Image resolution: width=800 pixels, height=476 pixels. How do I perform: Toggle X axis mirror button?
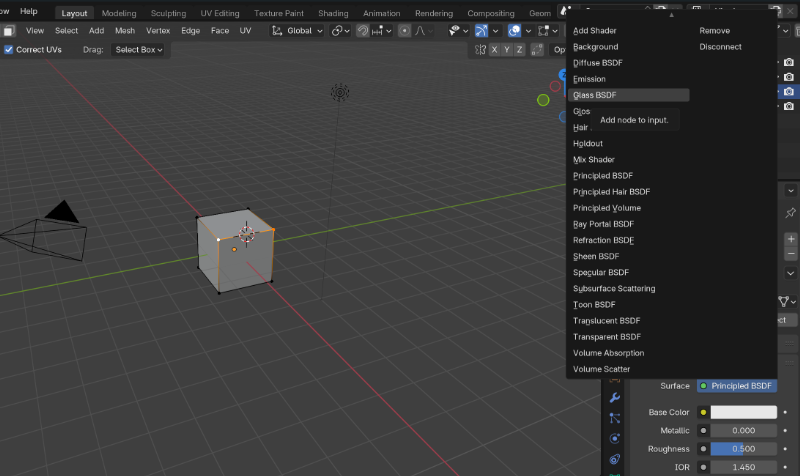pos(494,49)
